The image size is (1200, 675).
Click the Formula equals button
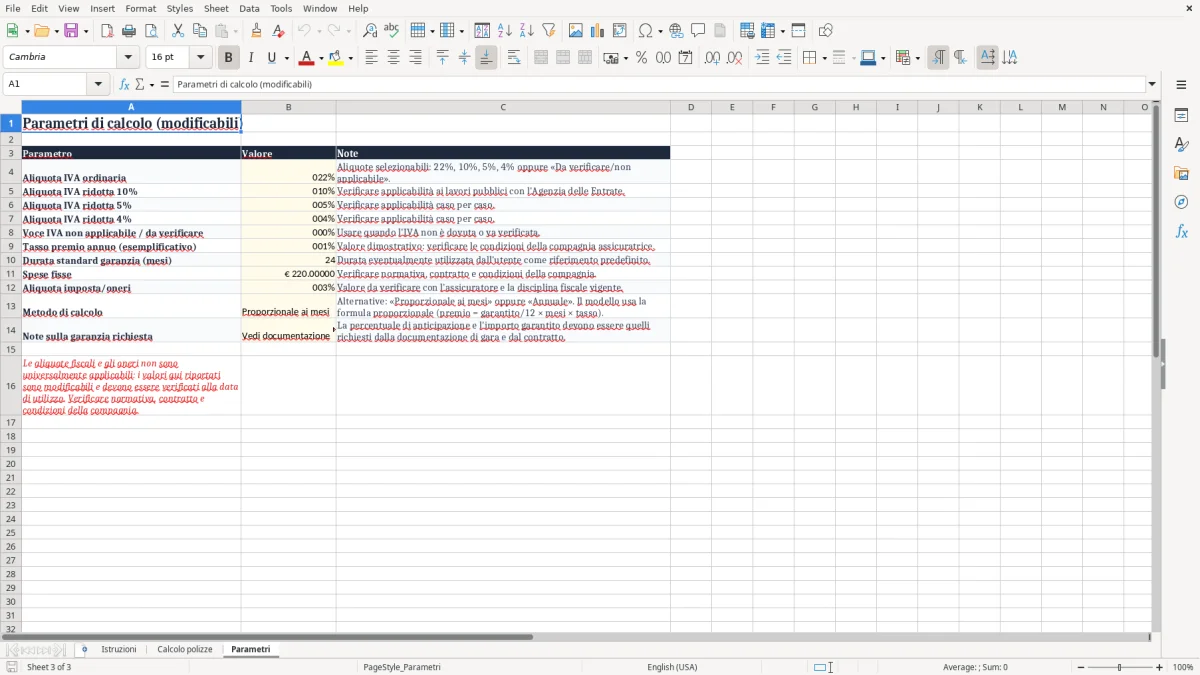pos(165,84)
